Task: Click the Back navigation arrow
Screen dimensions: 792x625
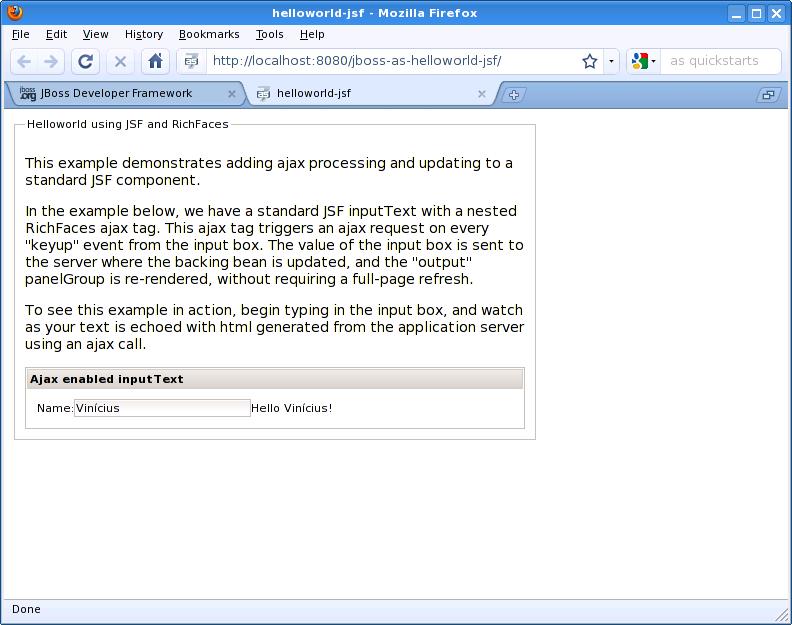Action: (x=24, y=62)
